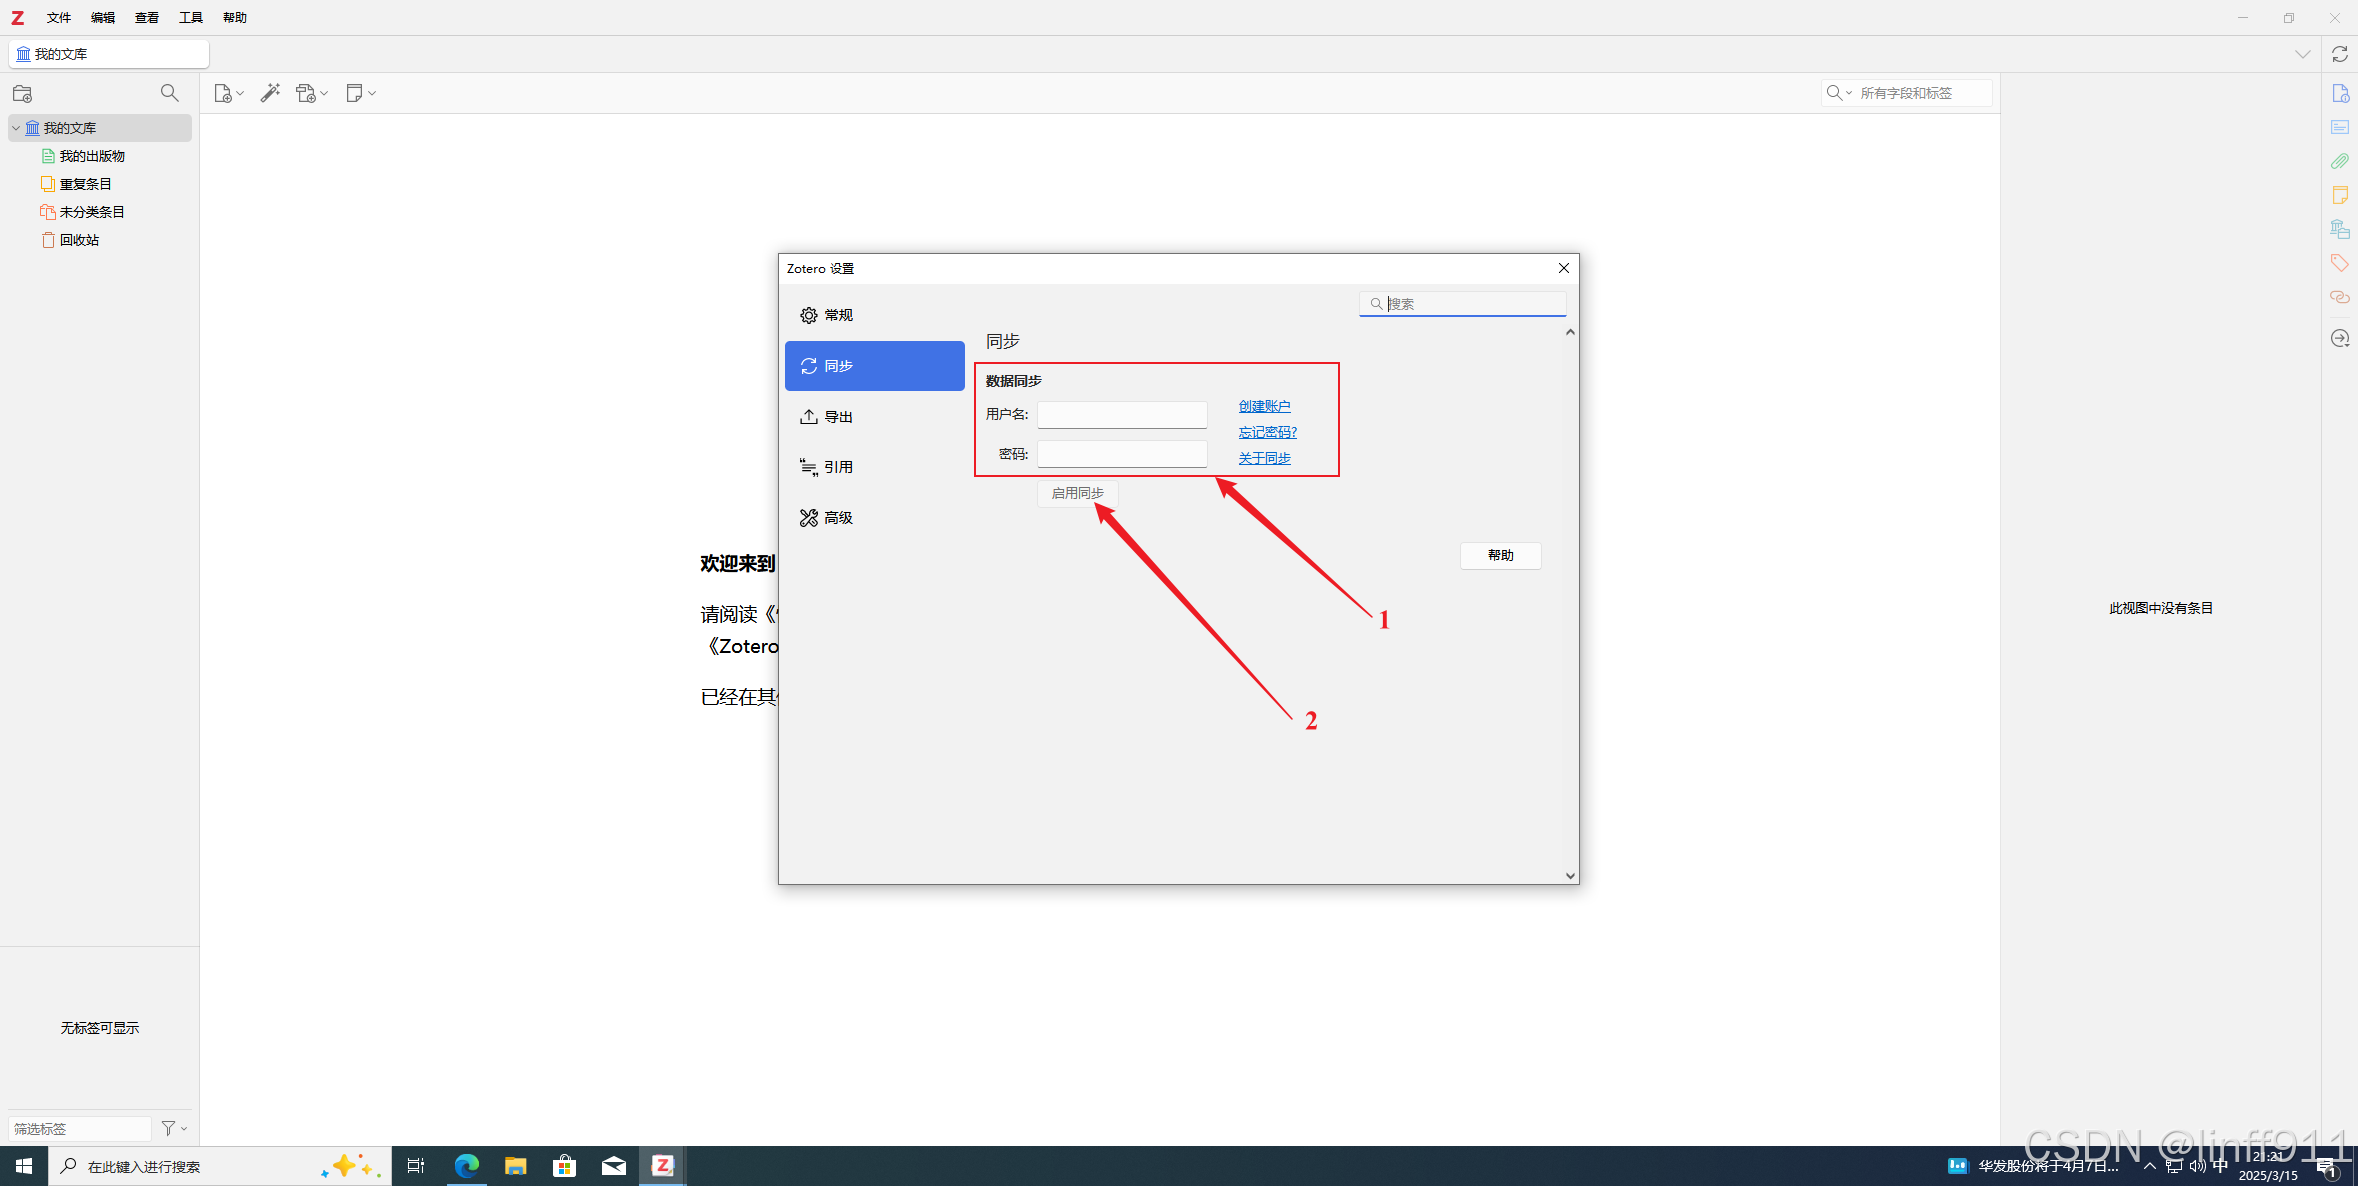Click the add item by identifier wand
2358x1186 pixels.
point(270,93)
